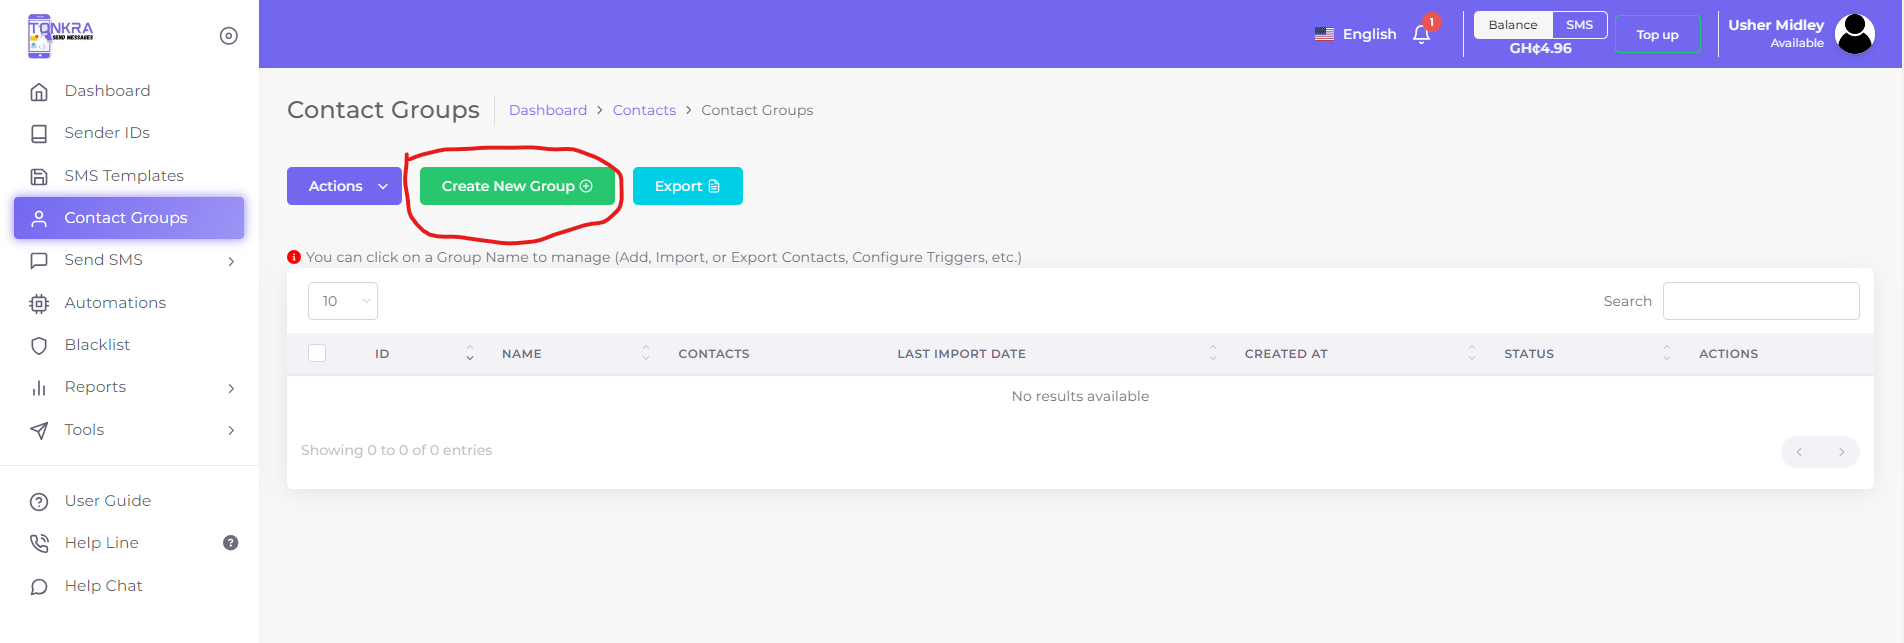This screenshot has height=643, width=1904.
Task: Switch balance view to SMS
Action: 1579,25
